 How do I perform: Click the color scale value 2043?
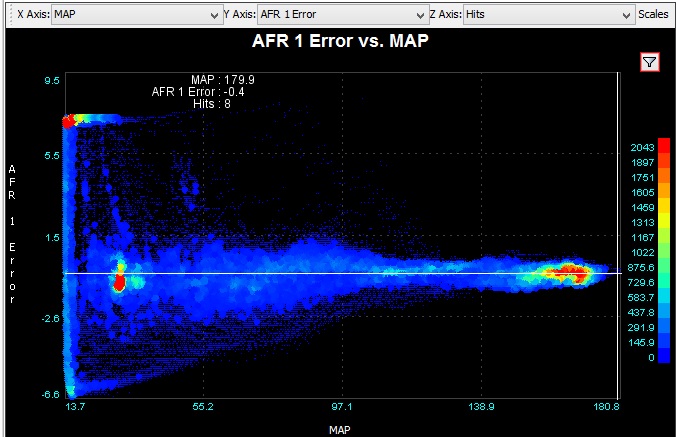(x=642, y=147)
